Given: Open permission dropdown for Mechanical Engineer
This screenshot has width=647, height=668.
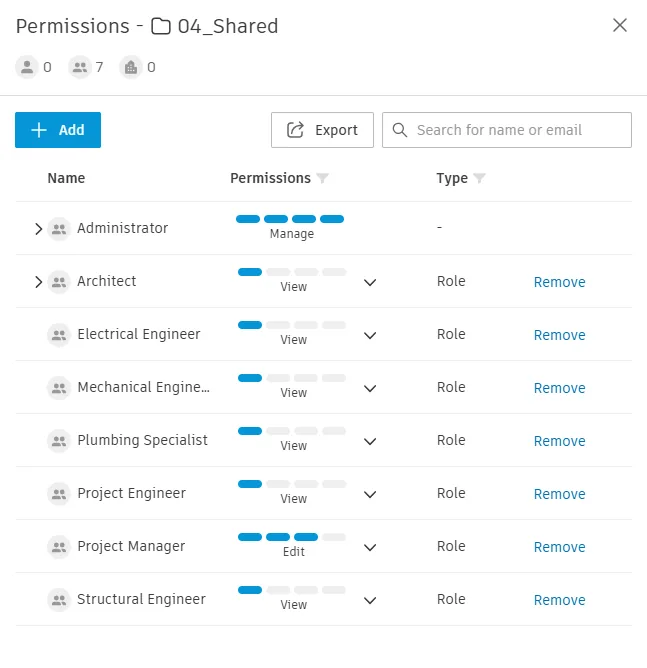Looking at the screenshot, I should pyautogui.click(x=370, y=389).
